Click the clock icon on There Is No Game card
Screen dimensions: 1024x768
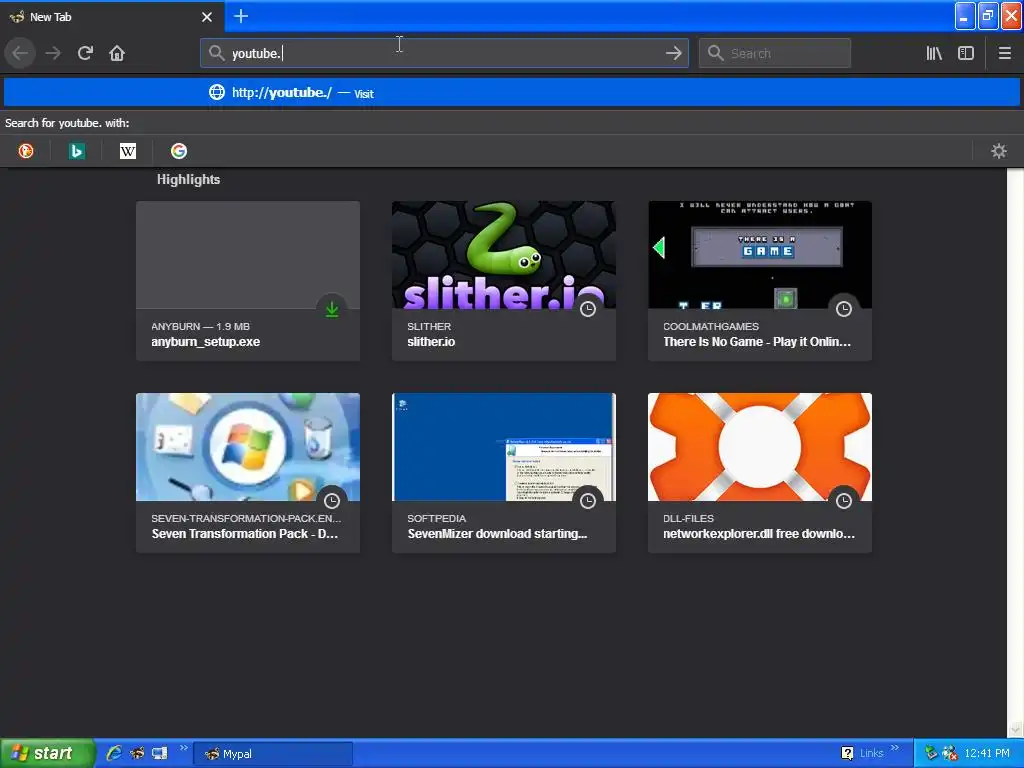(844, 309)
